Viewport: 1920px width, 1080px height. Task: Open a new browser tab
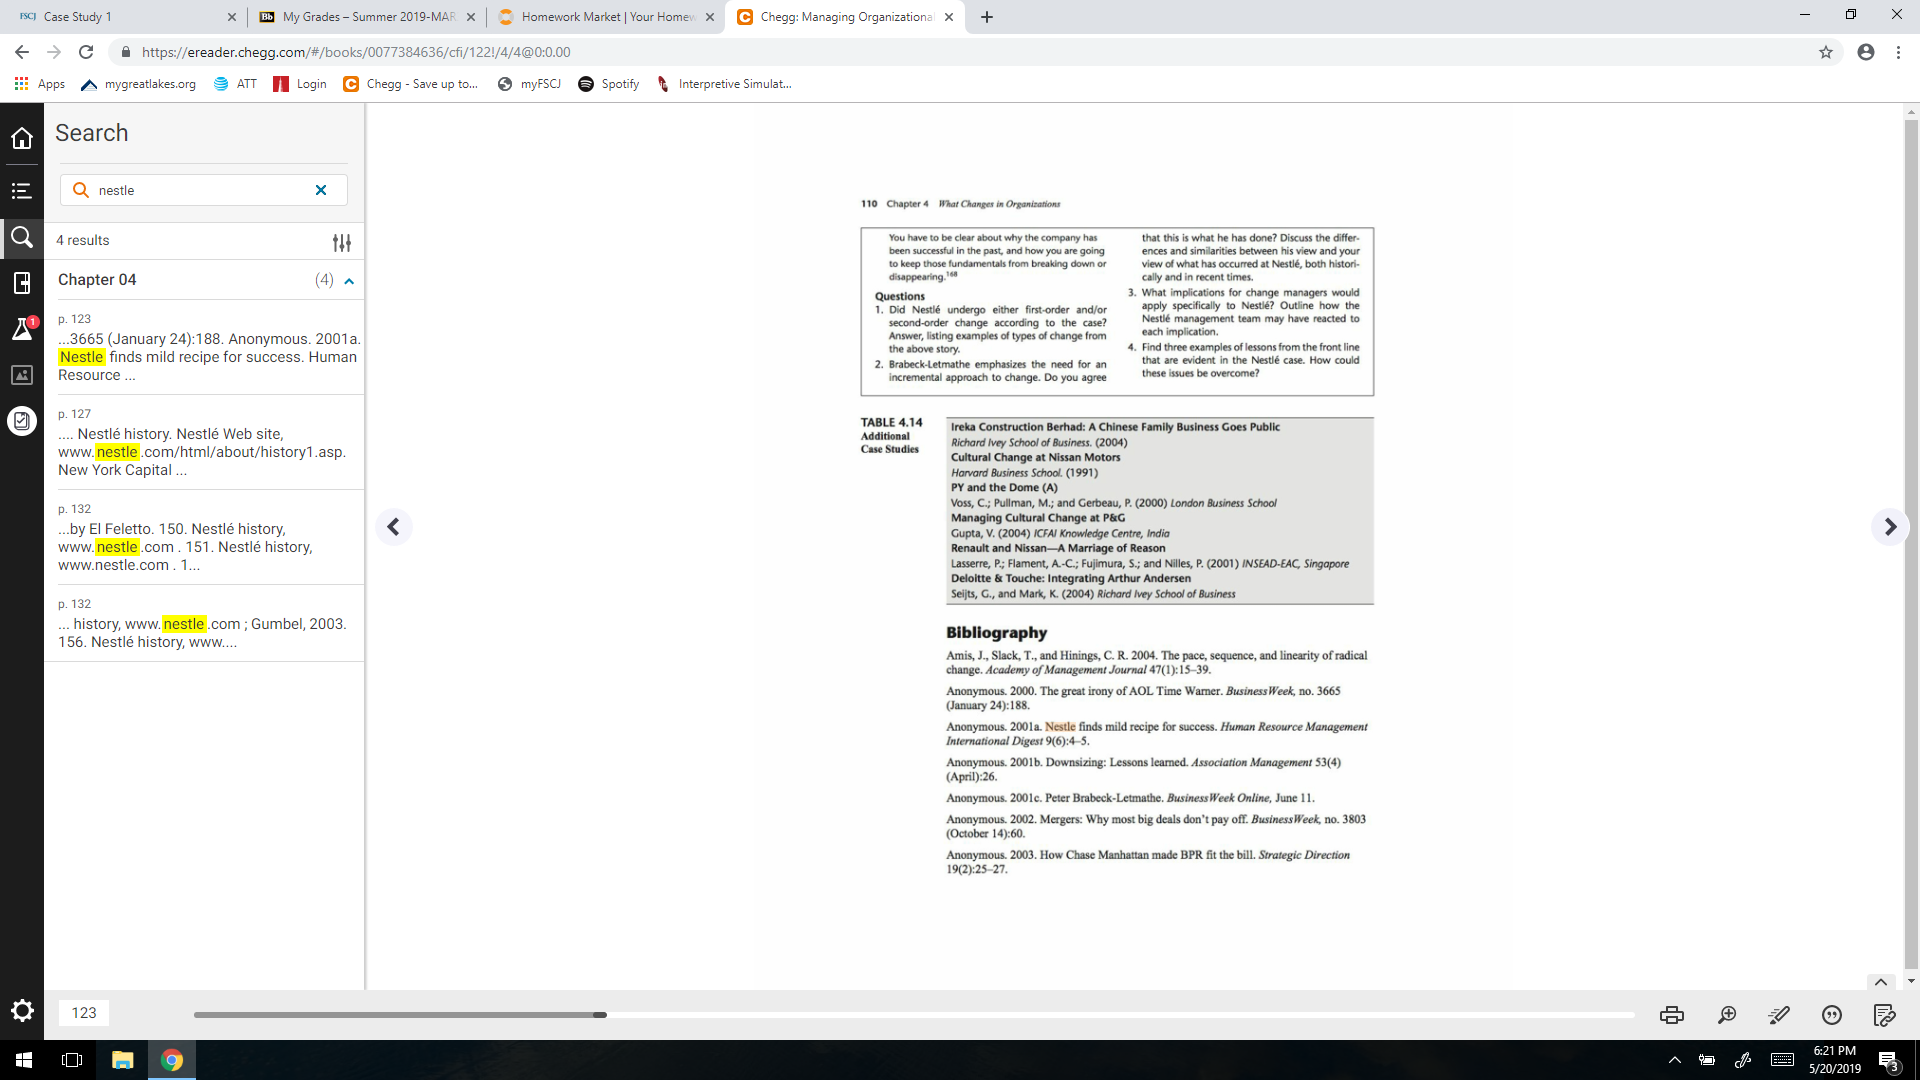(x=987, y=17)
